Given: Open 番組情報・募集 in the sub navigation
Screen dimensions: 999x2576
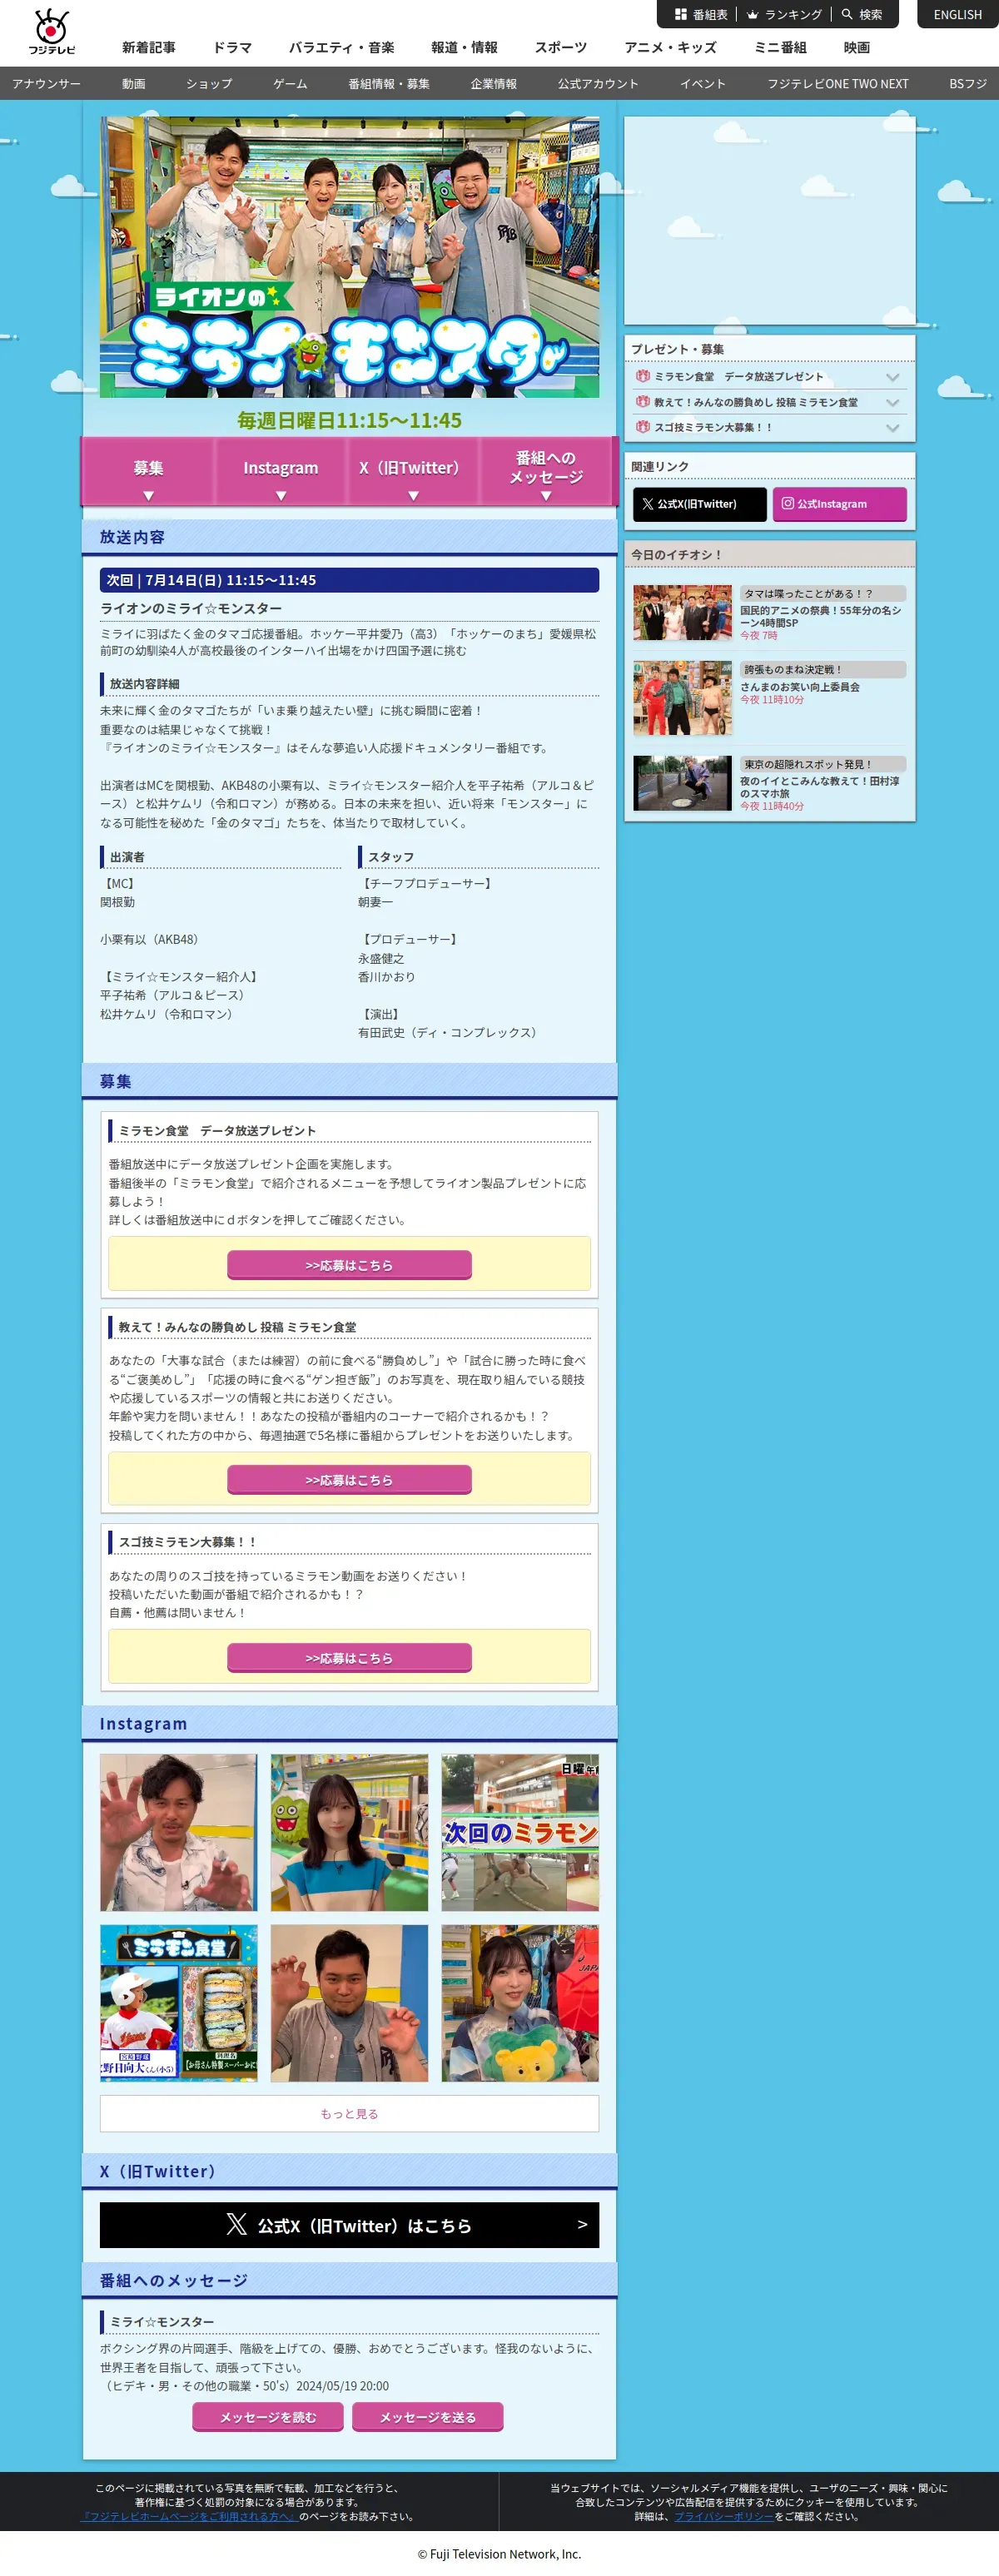Looking at the screenshot, I should coord(389,84).
